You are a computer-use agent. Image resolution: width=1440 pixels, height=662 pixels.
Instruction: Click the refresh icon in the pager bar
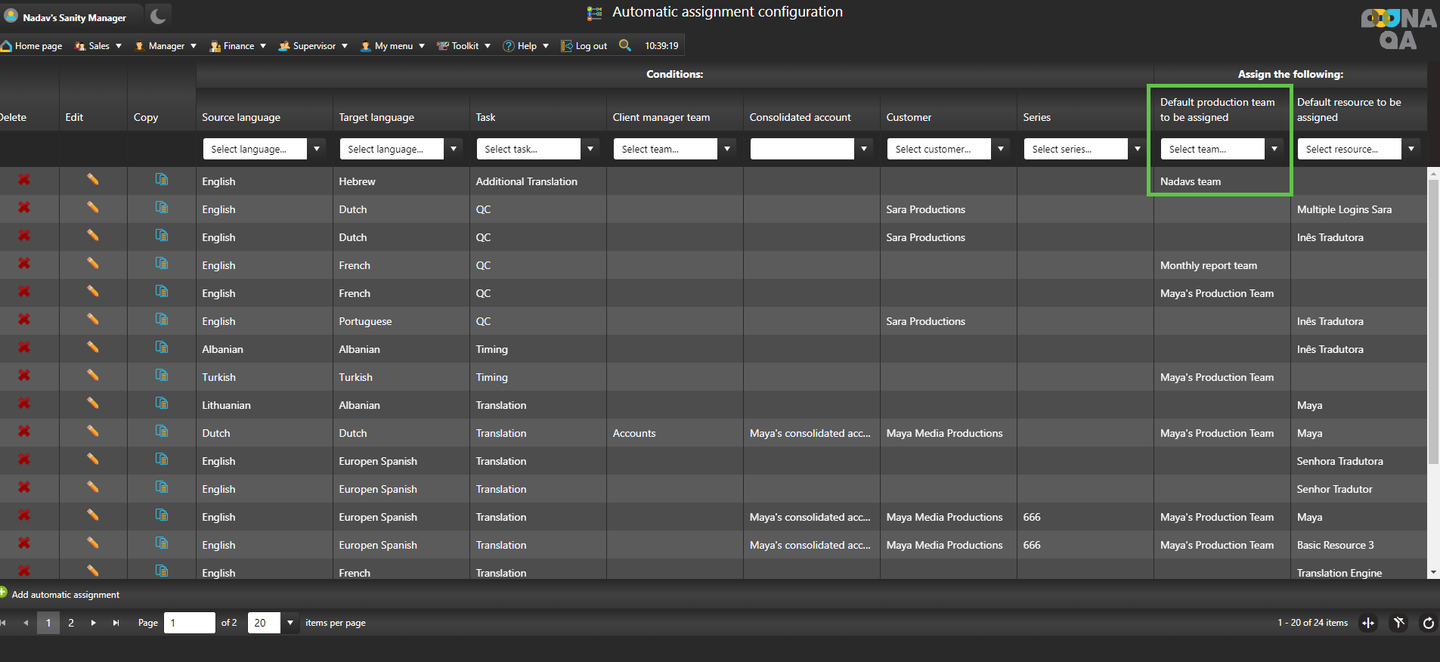pos(1428,623)
